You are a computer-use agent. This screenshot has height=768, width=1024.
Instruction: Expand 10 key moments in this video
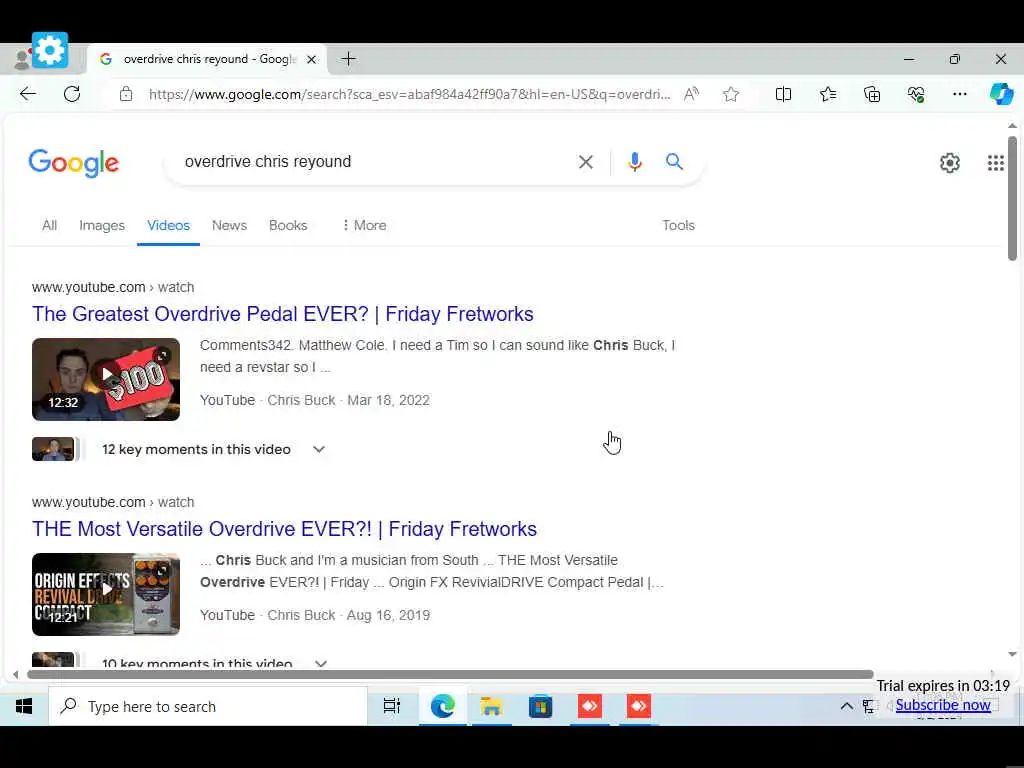coord(321,663)
